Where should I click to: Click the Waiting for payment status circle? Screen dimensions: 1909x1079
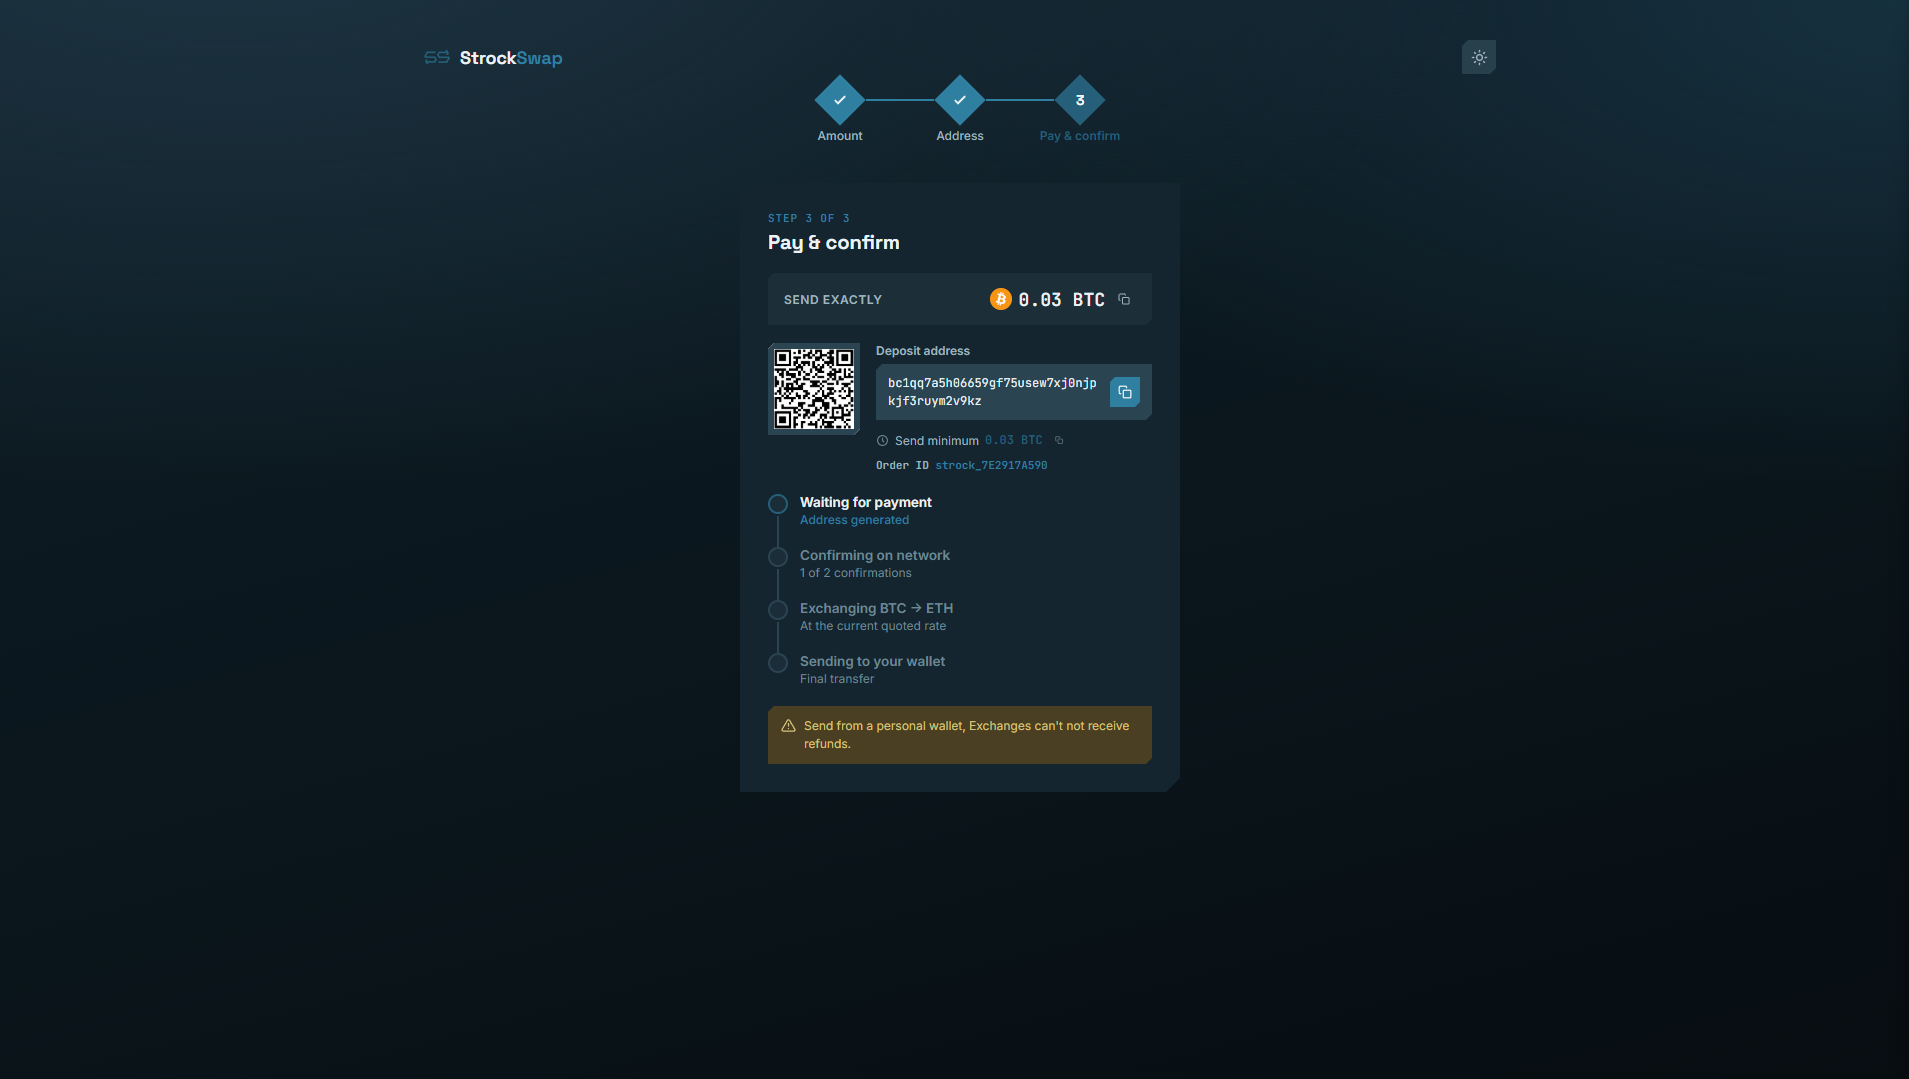pyautogui.click(x=778, y=504)
